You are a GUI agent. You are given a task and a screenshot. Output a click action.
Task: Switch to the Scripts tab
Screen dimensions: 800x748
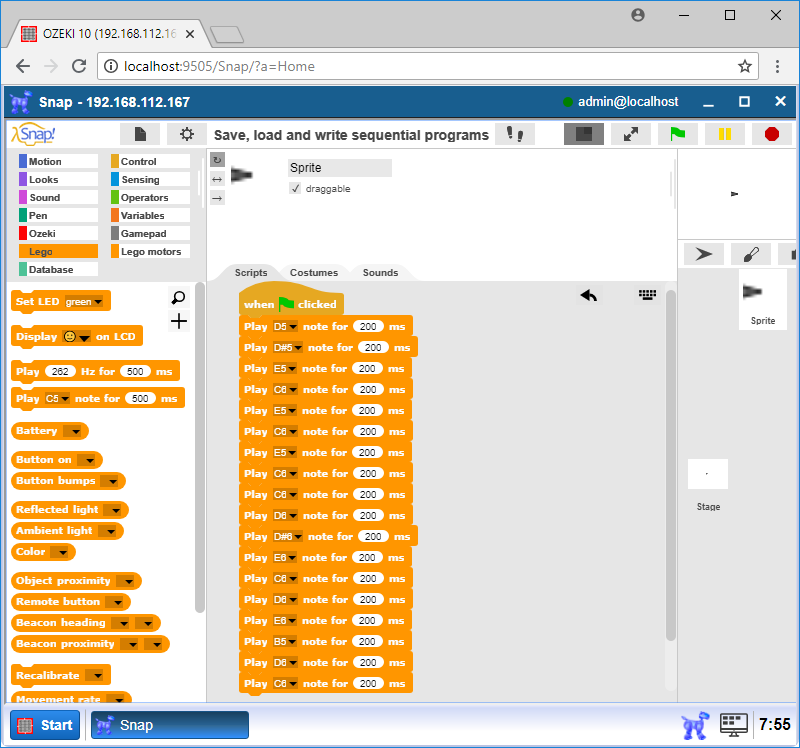(x=251, y=272)
